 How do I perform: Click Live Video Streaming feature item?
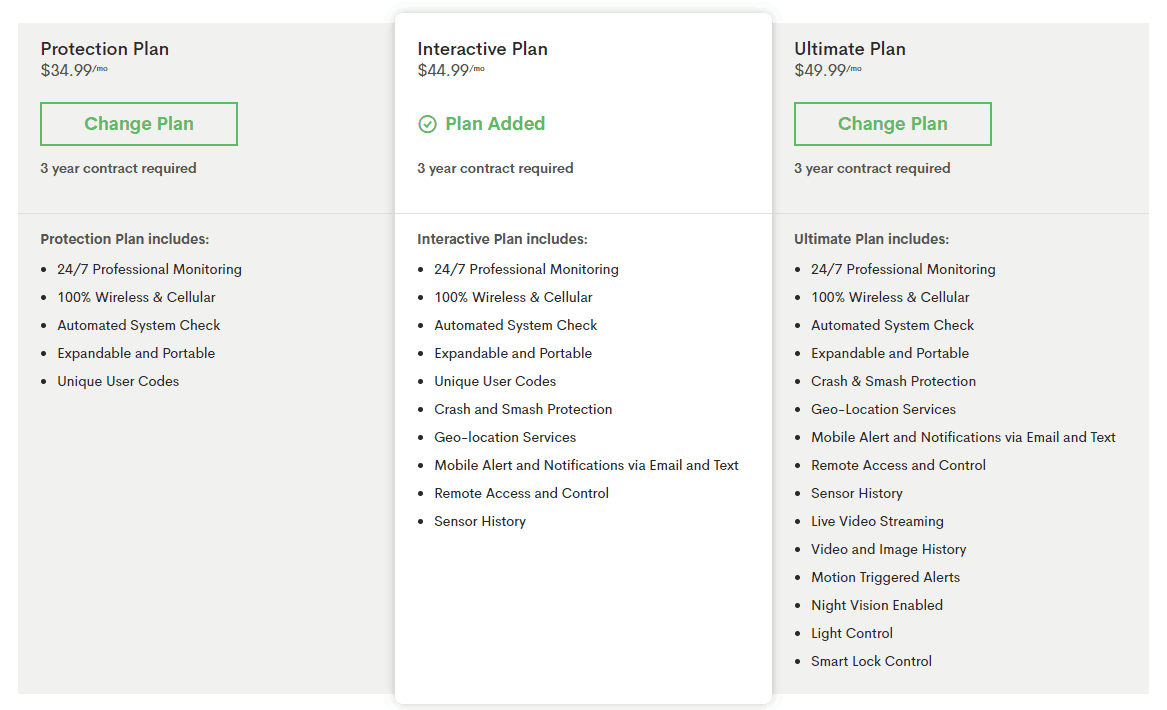(x=877, y=521)
